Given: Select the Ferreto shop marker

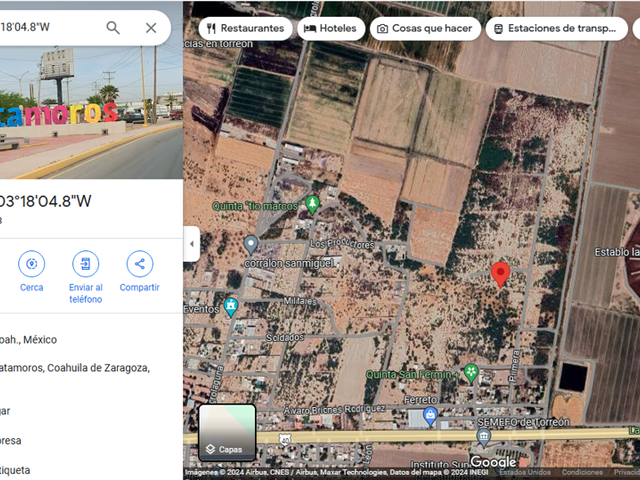Looking at the screenshot, I should (x=430, y=416).
